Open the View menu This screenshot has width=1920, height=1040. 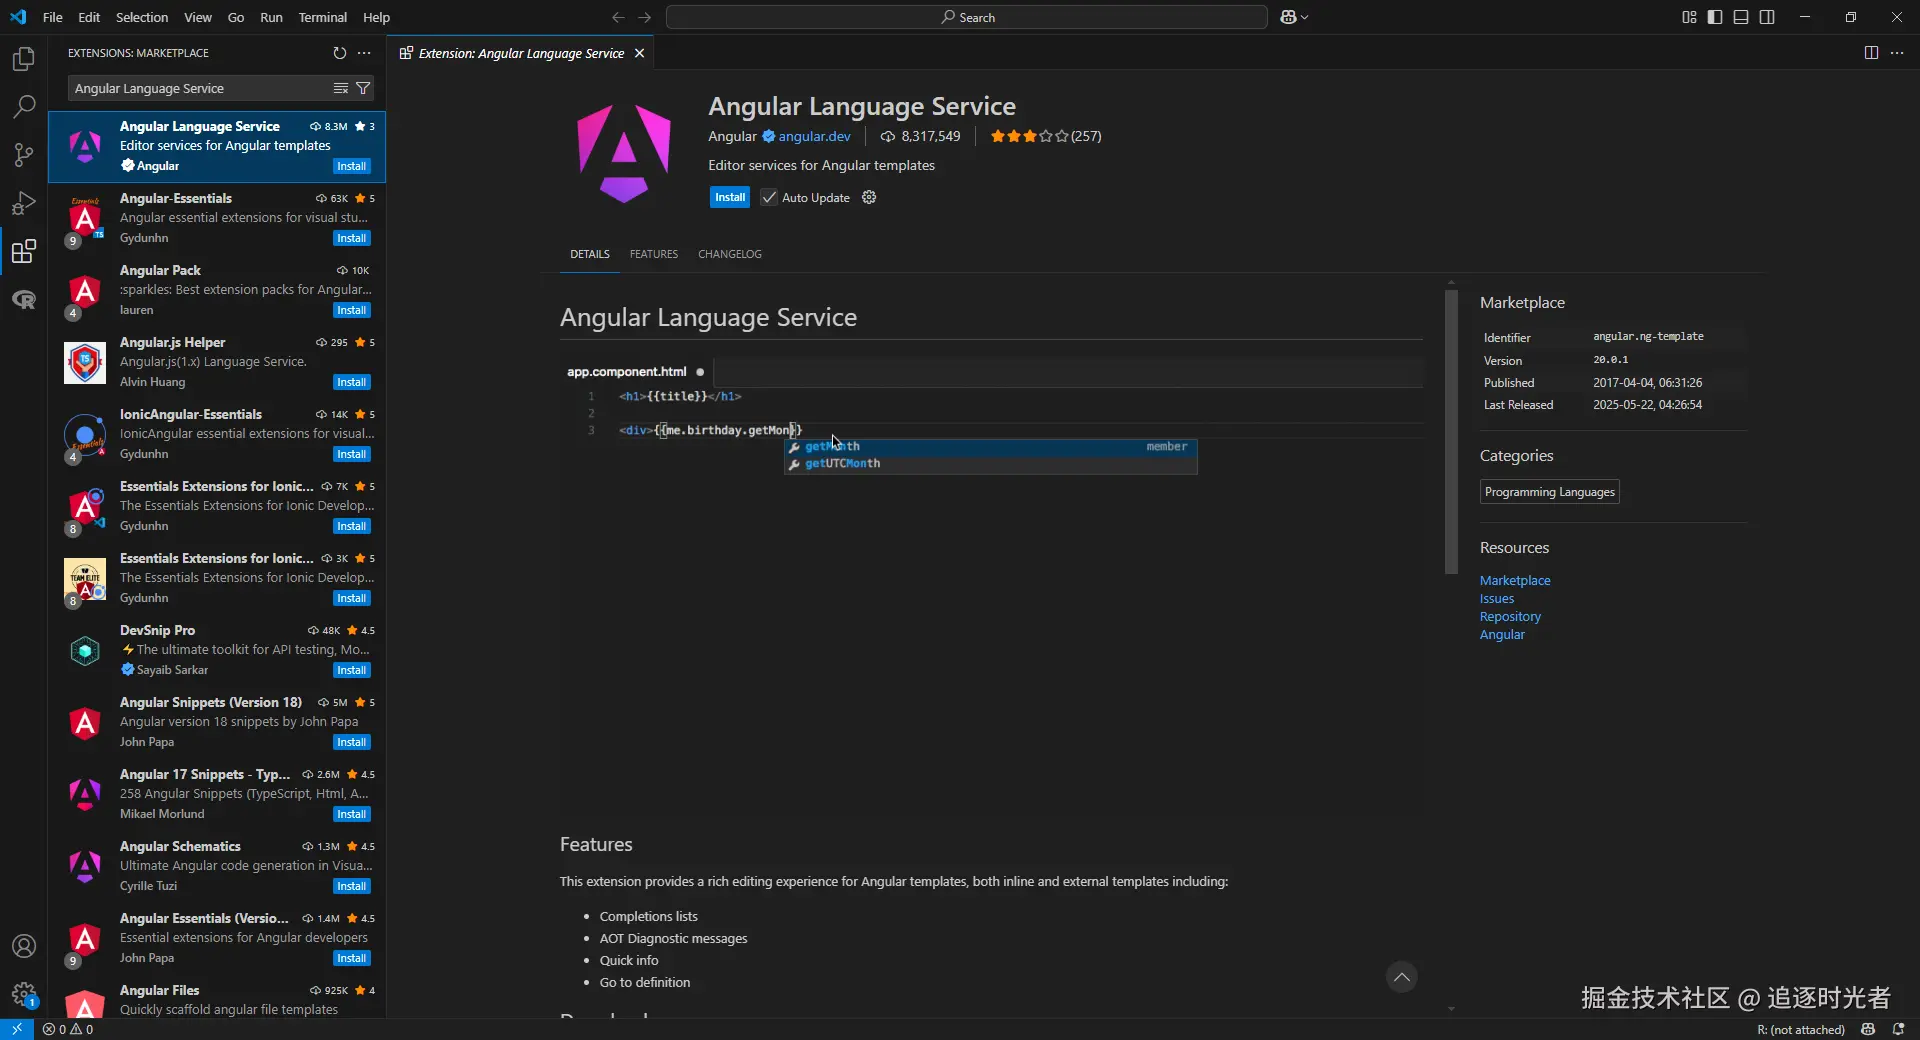(x=197, y=17)
